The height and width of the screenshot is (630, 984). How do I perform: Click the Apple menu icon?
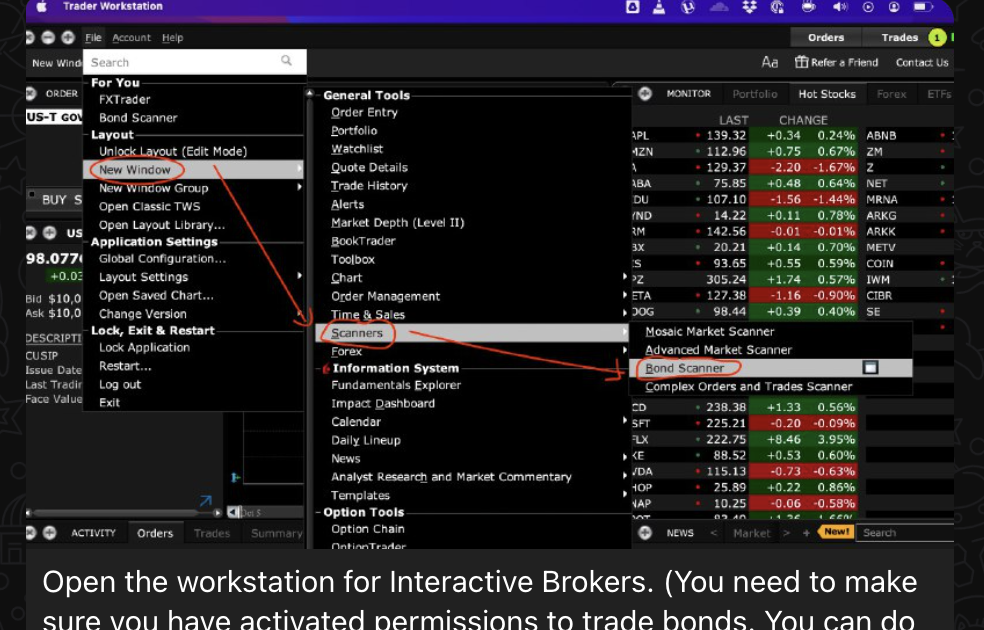pos(41,7)
